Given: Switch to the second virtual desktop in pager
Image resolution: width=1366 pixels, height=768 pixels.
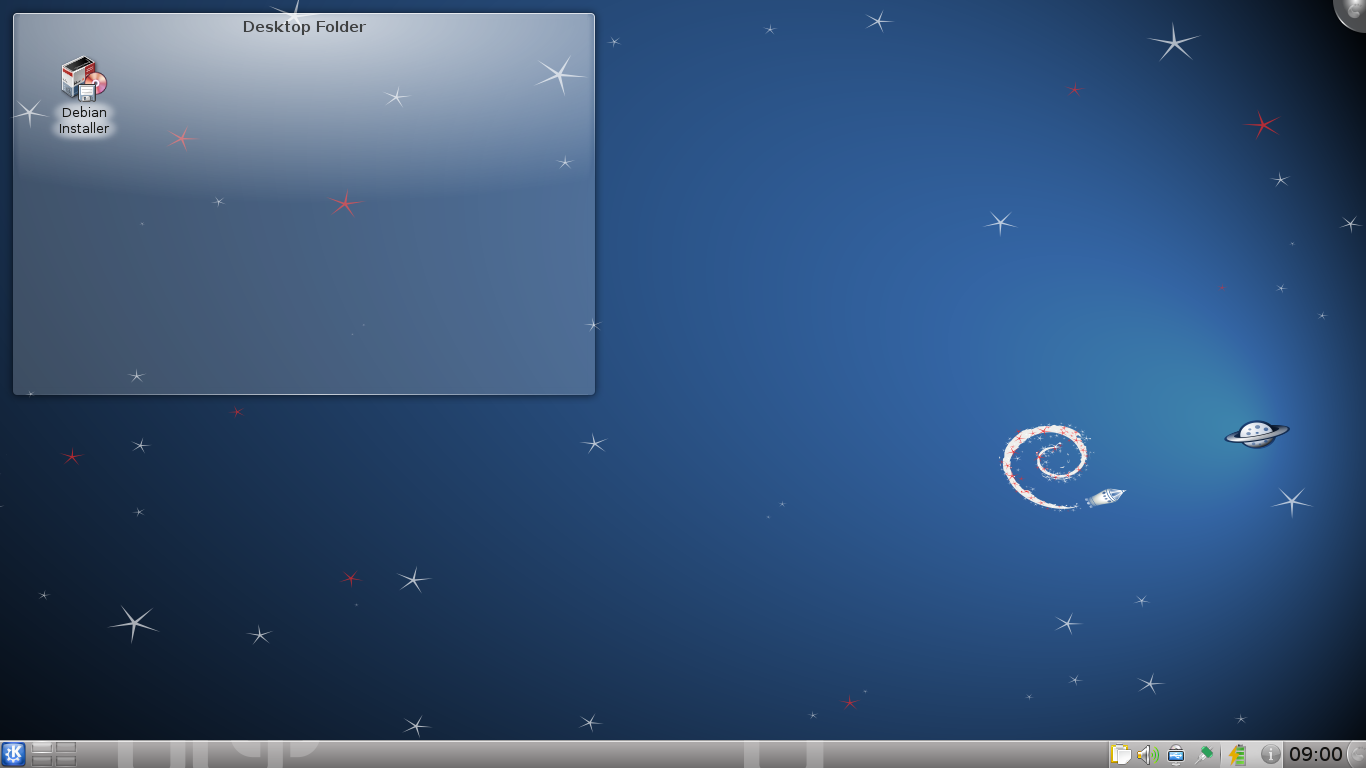Looking at the screenshot, I should pyautogui.click(x=66, y=748).
